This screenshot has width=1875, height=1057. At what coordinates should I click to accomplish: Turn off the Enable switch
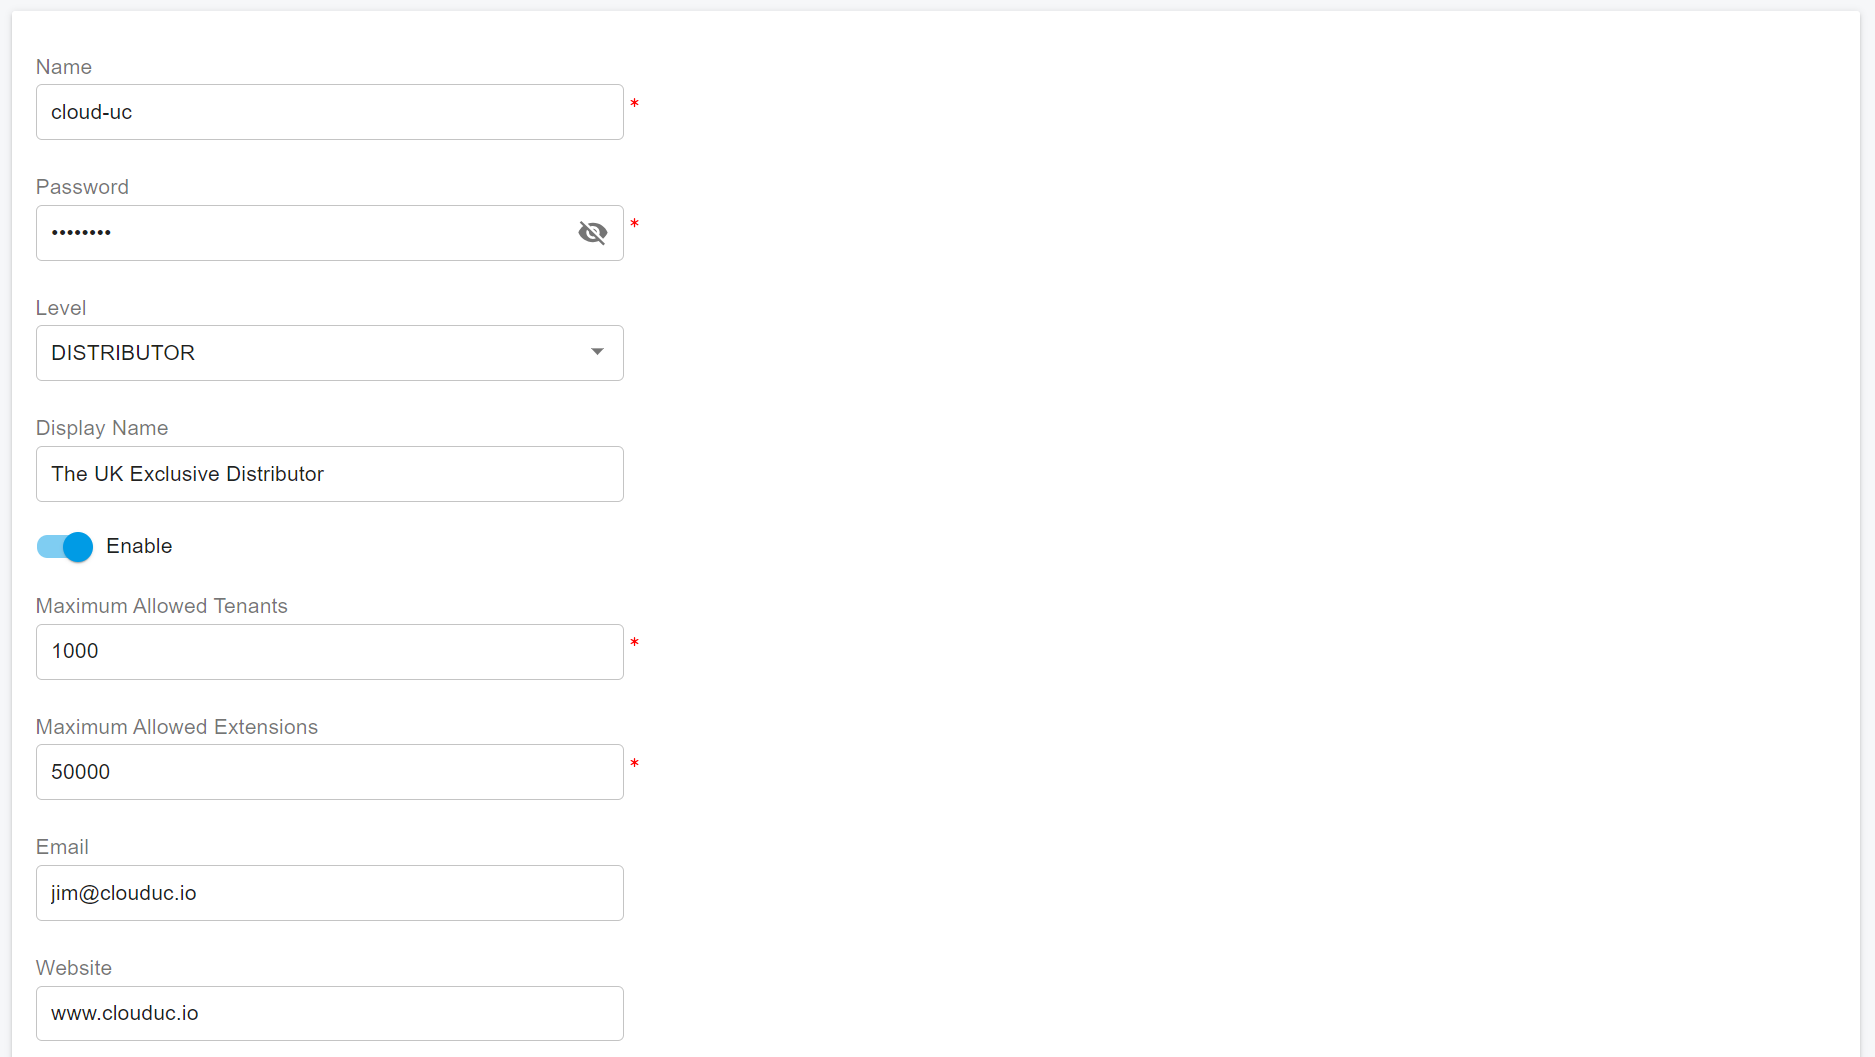(x=65, y=547)
